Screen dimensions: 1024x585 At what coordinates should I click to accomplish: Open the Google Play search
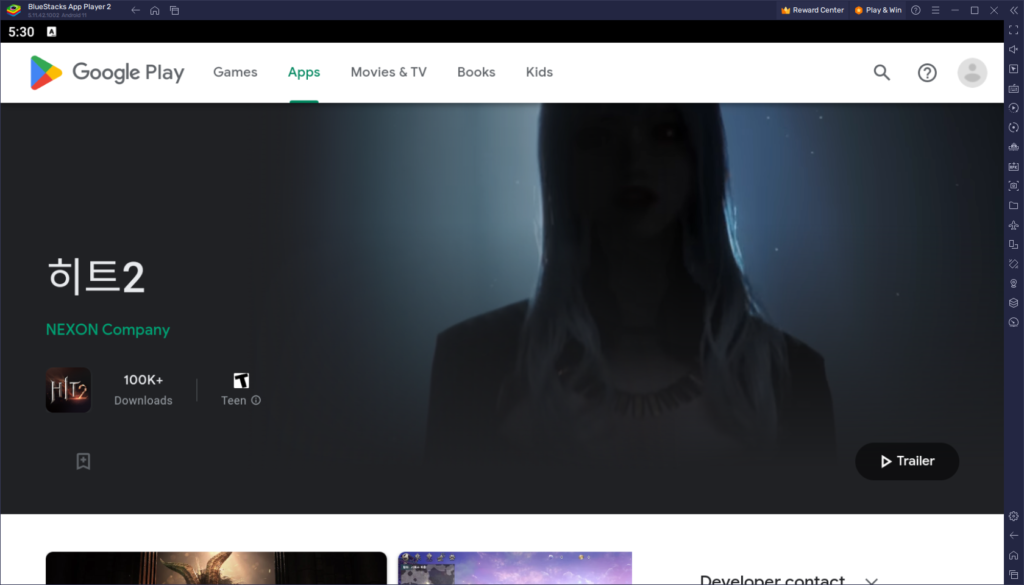pos(881,72)
